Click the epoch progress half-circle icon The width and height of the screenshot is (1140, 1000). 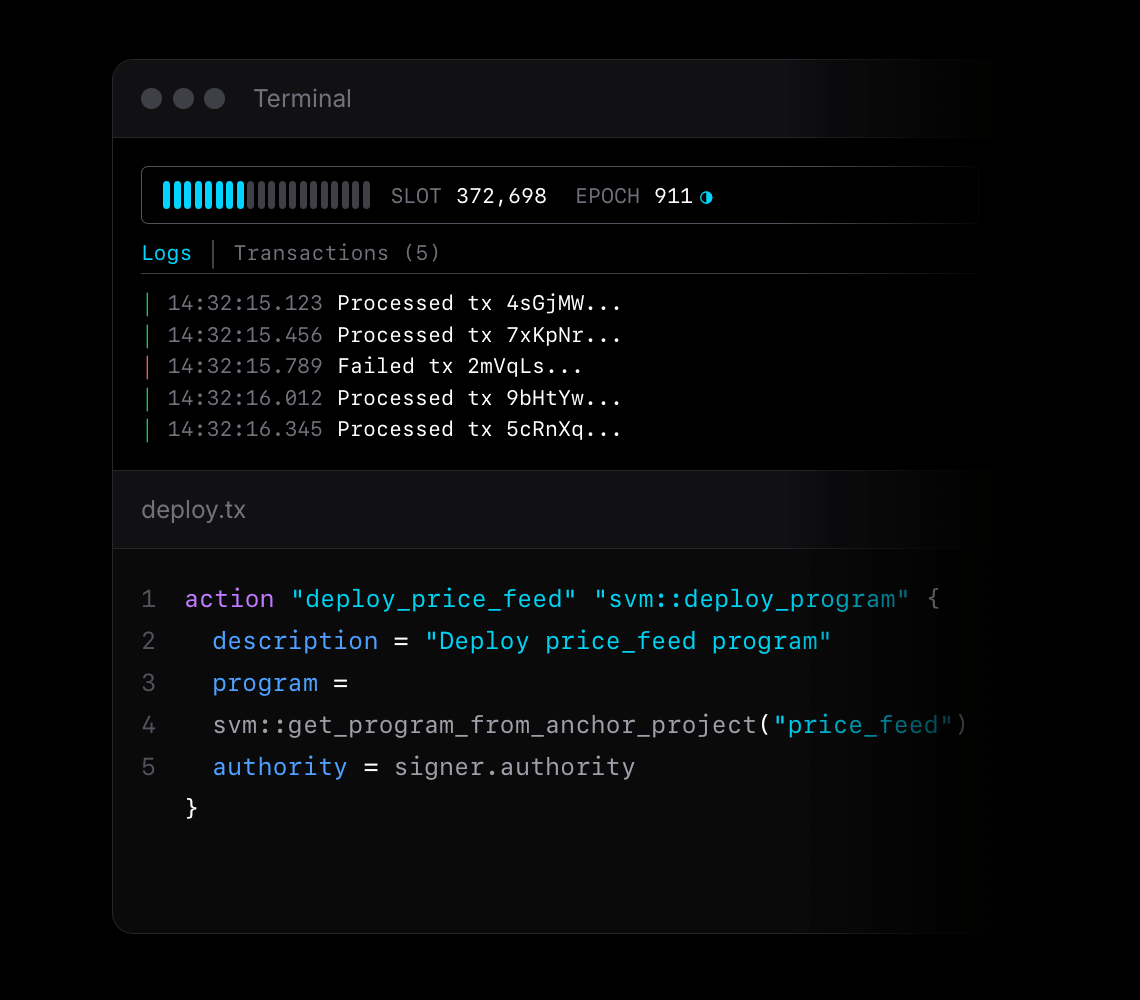706,197
